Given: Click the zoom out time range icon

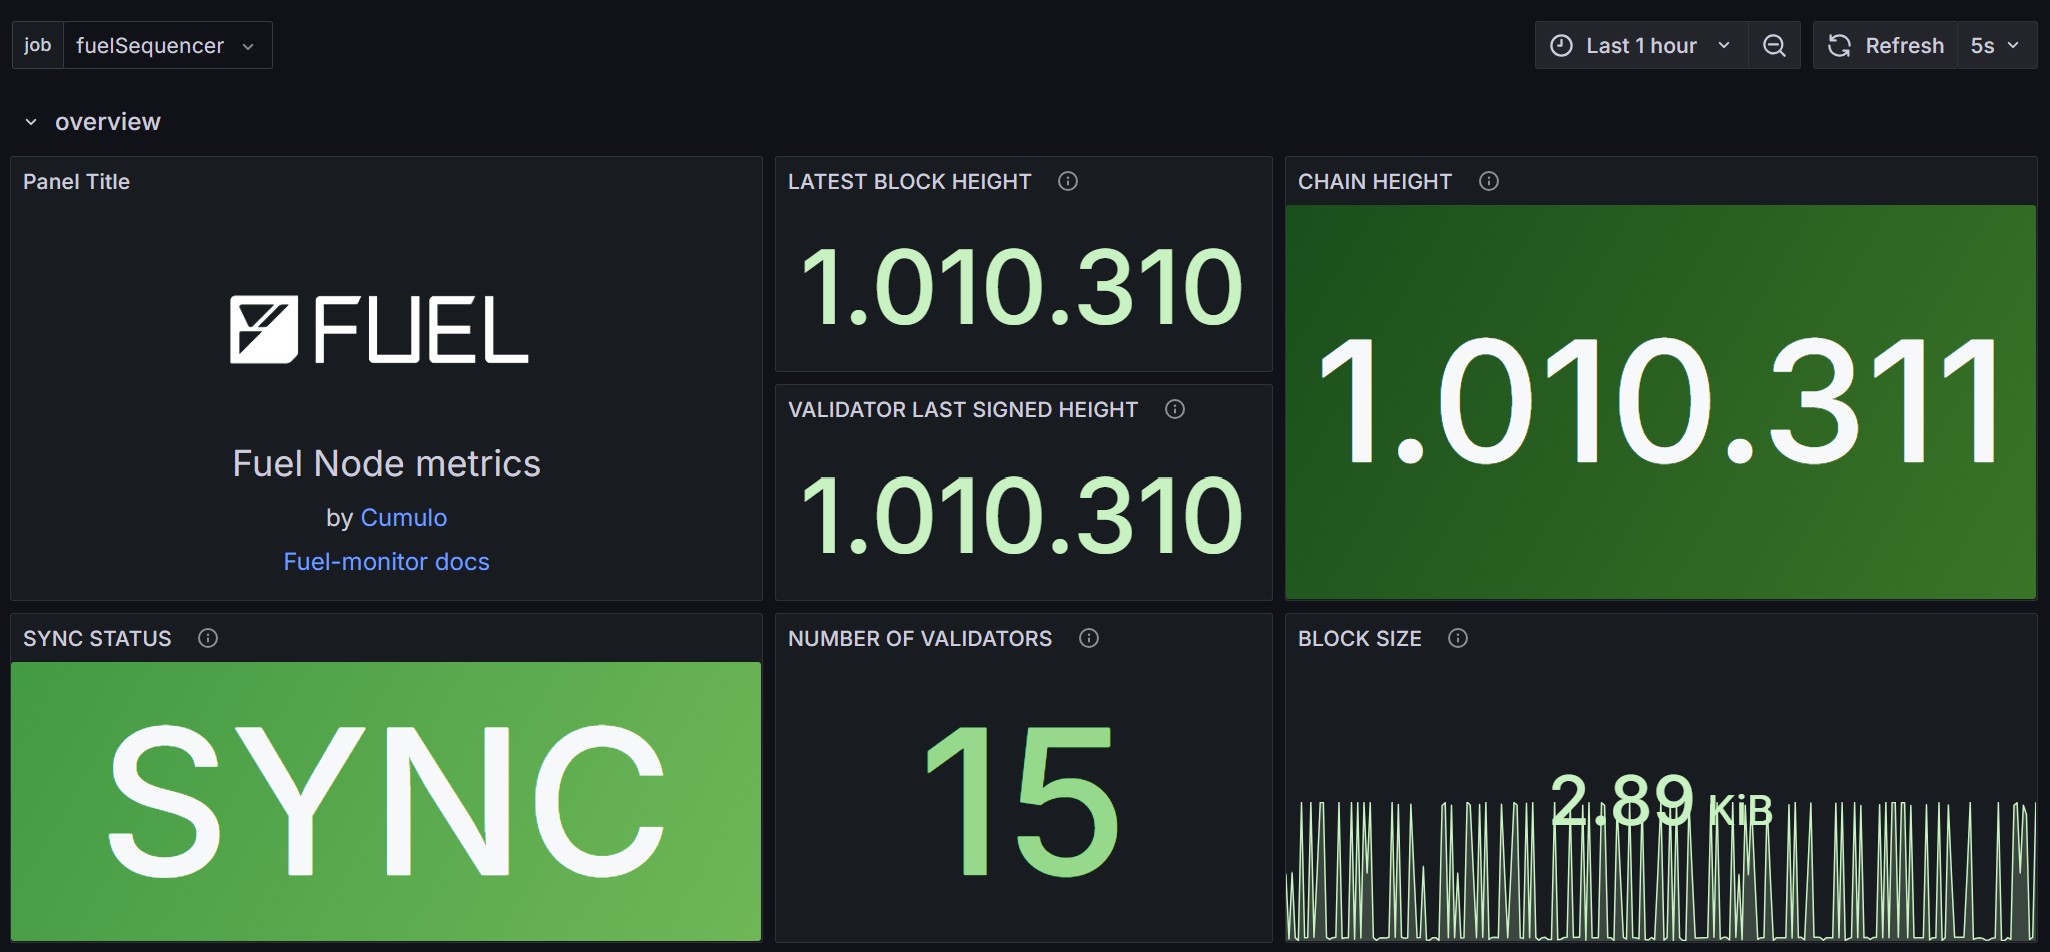Looking at the screenshot, I should coord(1774,45).
